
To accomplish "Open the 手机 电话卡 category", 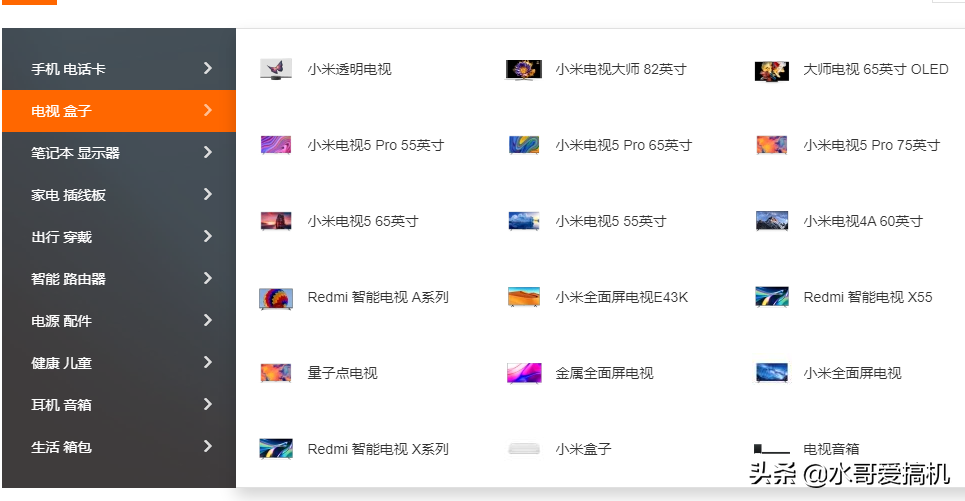I will pos(119,69).
